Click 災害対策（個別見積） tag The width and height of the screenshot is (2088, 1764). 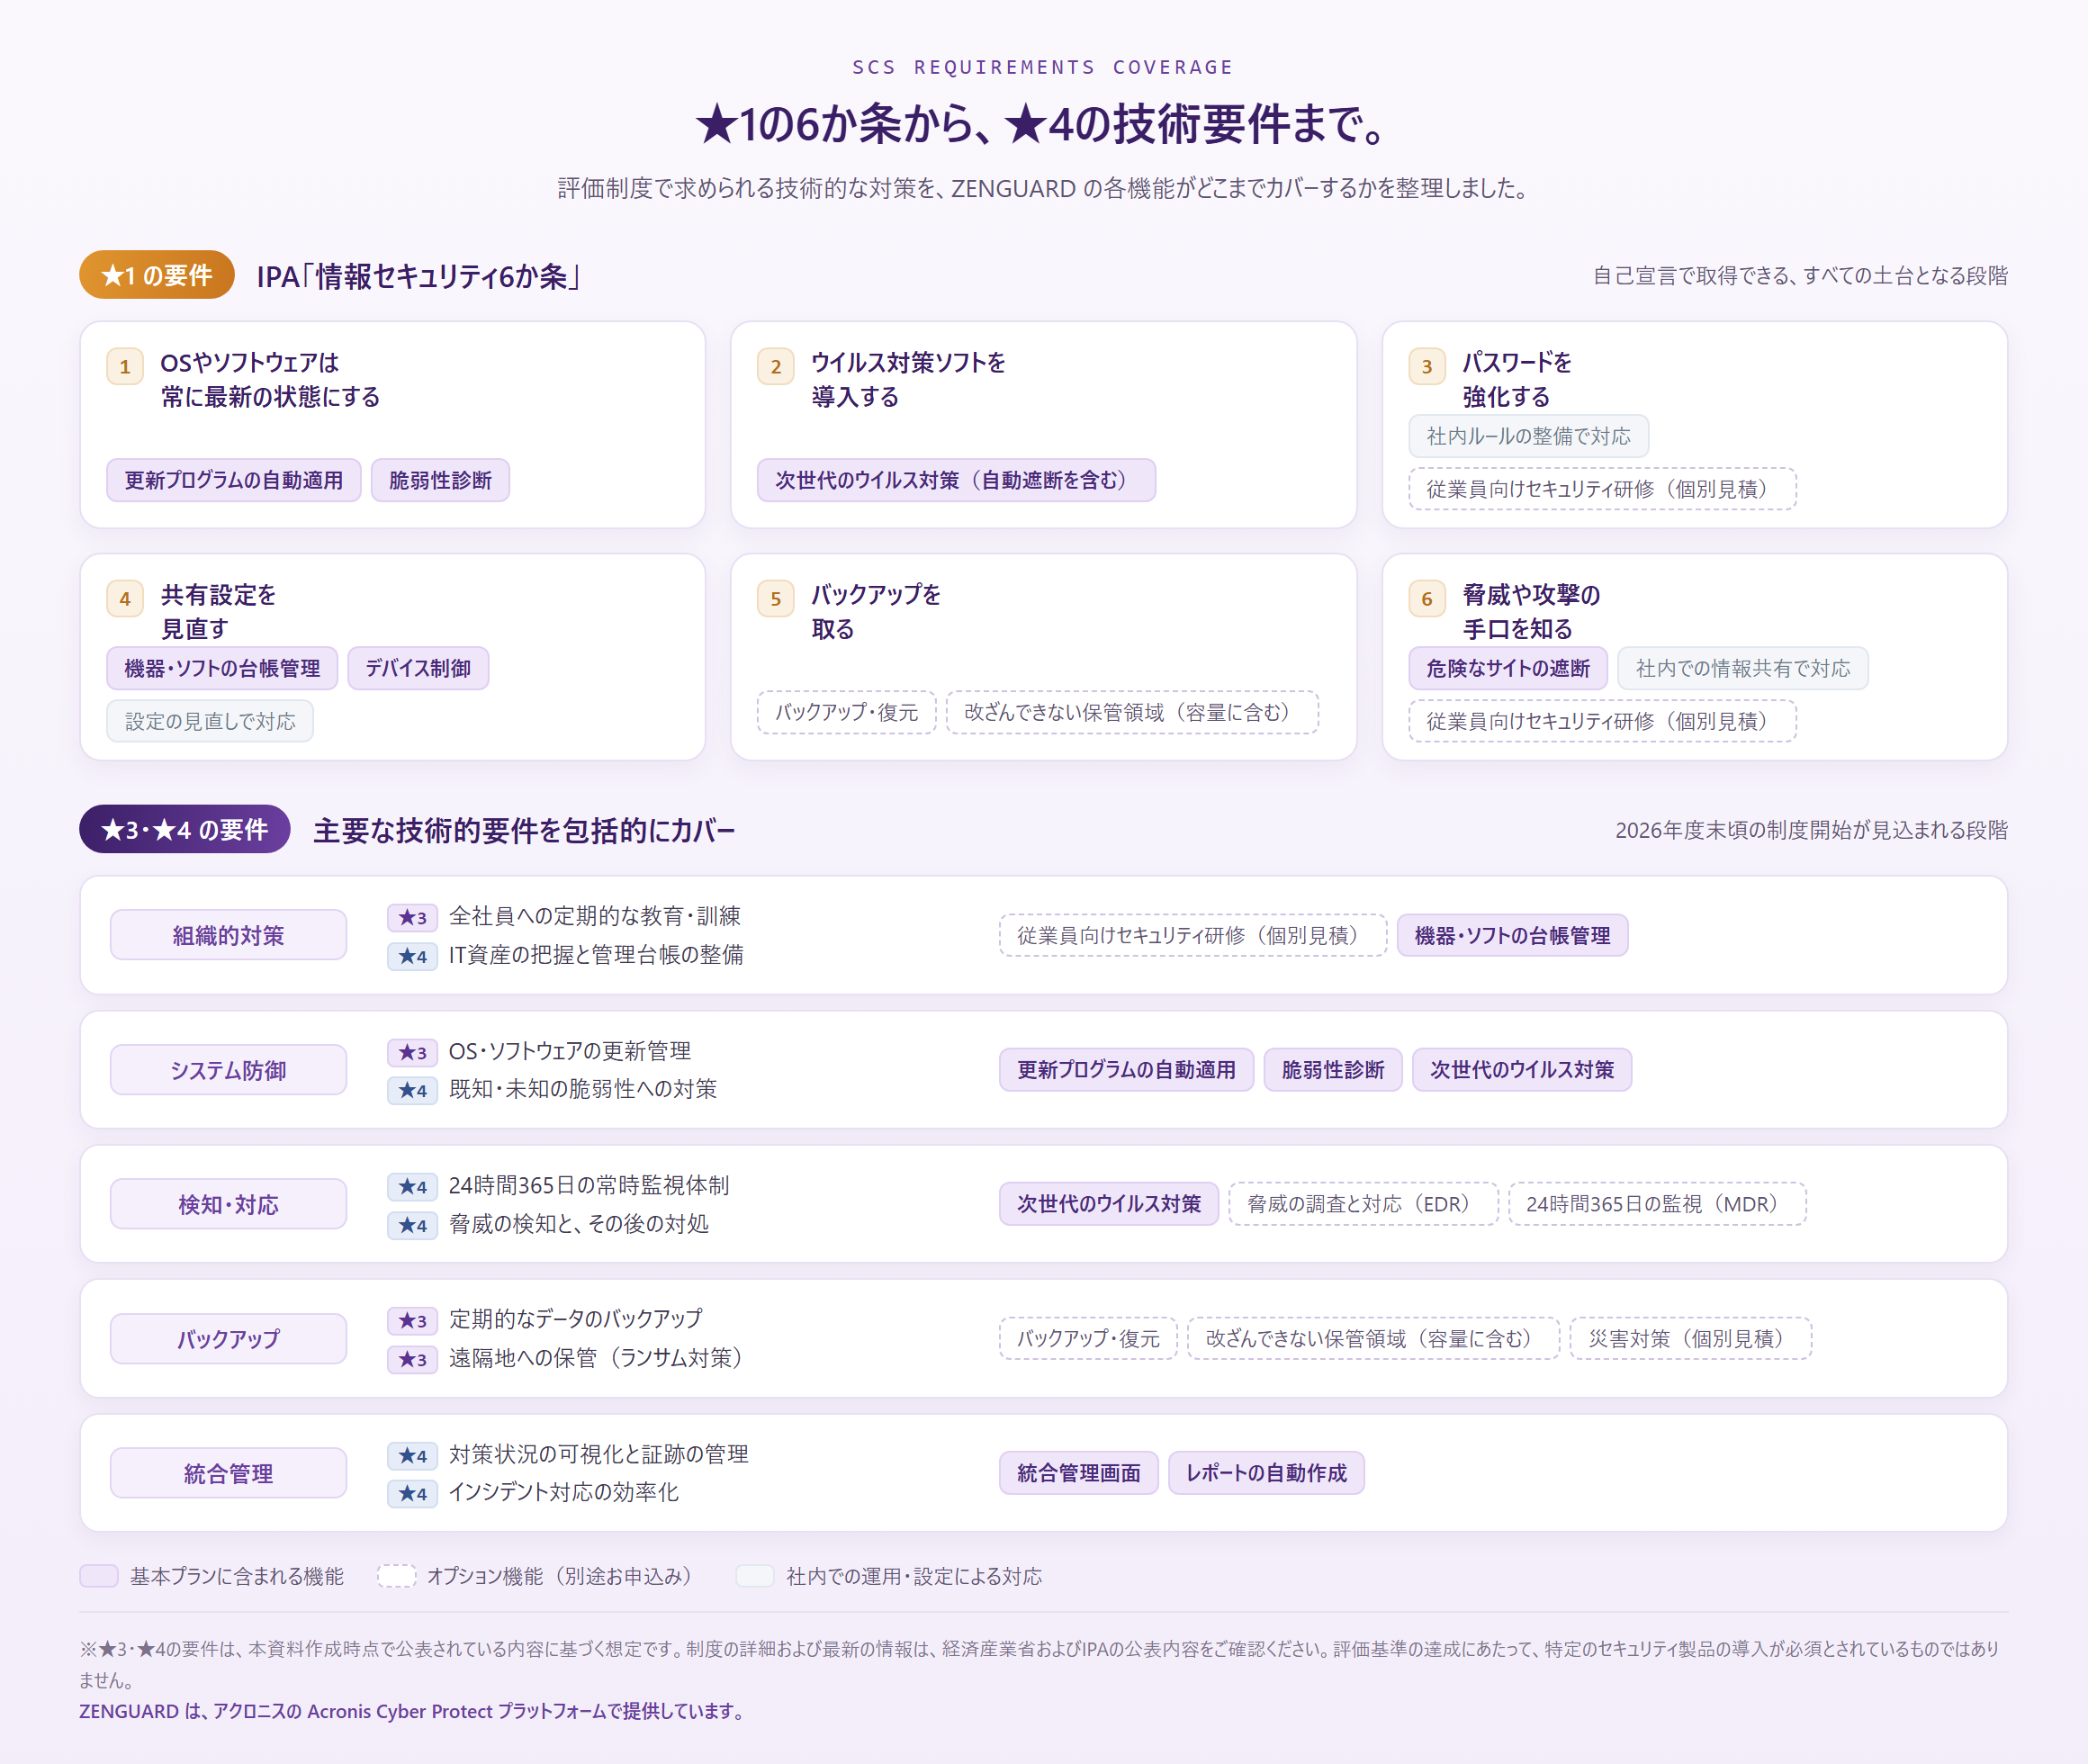(x=1691, y=1338)
